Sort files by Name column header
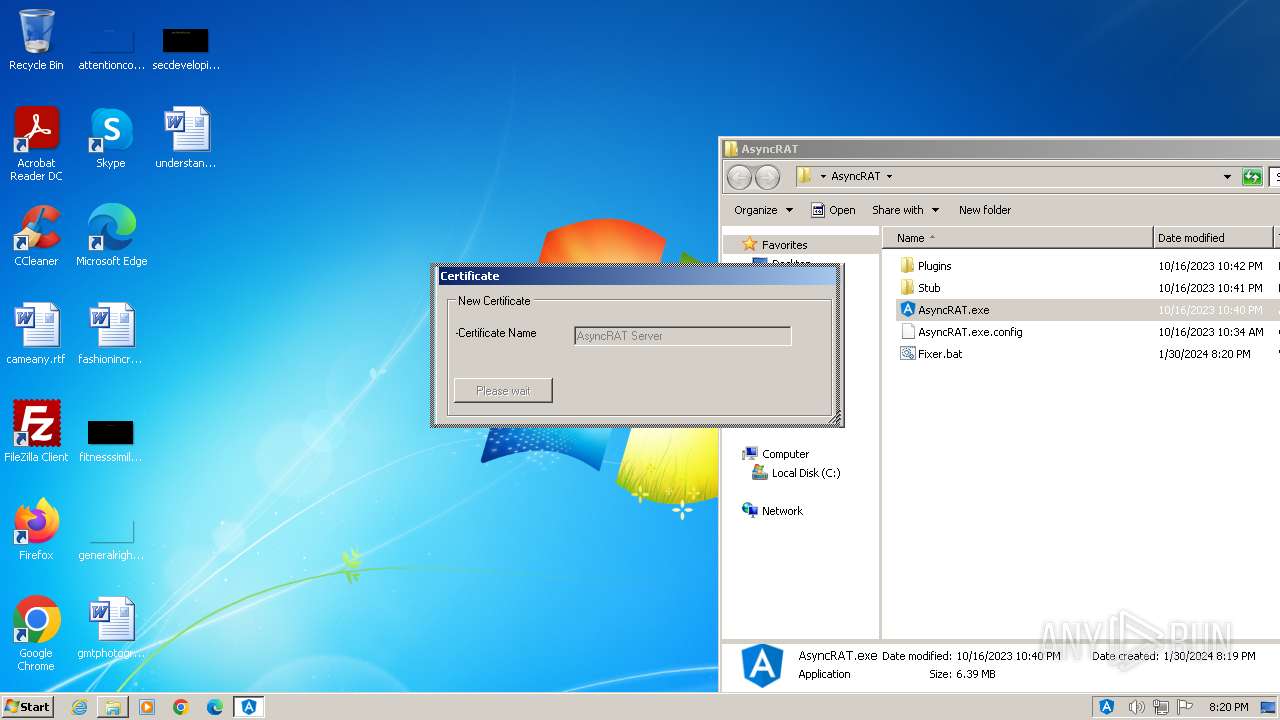1280x720 pixels. point(1018,238)
